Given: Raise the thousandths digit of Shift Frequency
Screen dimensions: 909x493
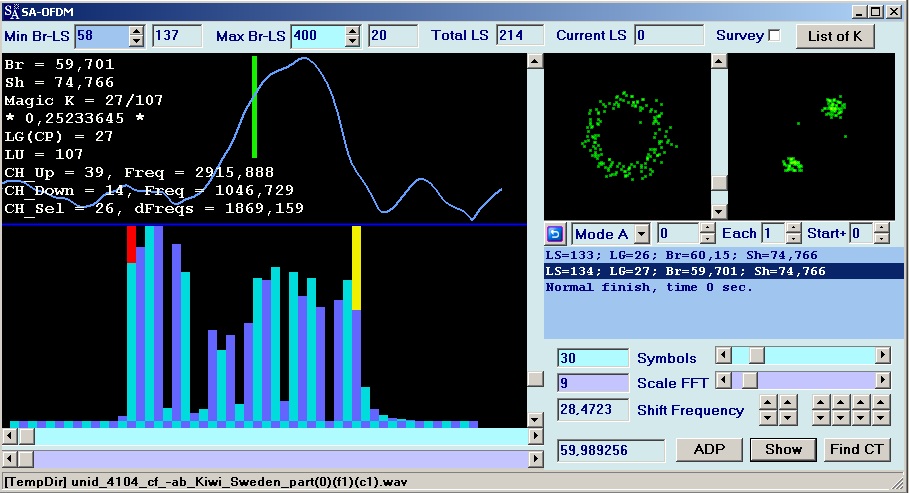Looking at the screenshot, I should point(861,403).
